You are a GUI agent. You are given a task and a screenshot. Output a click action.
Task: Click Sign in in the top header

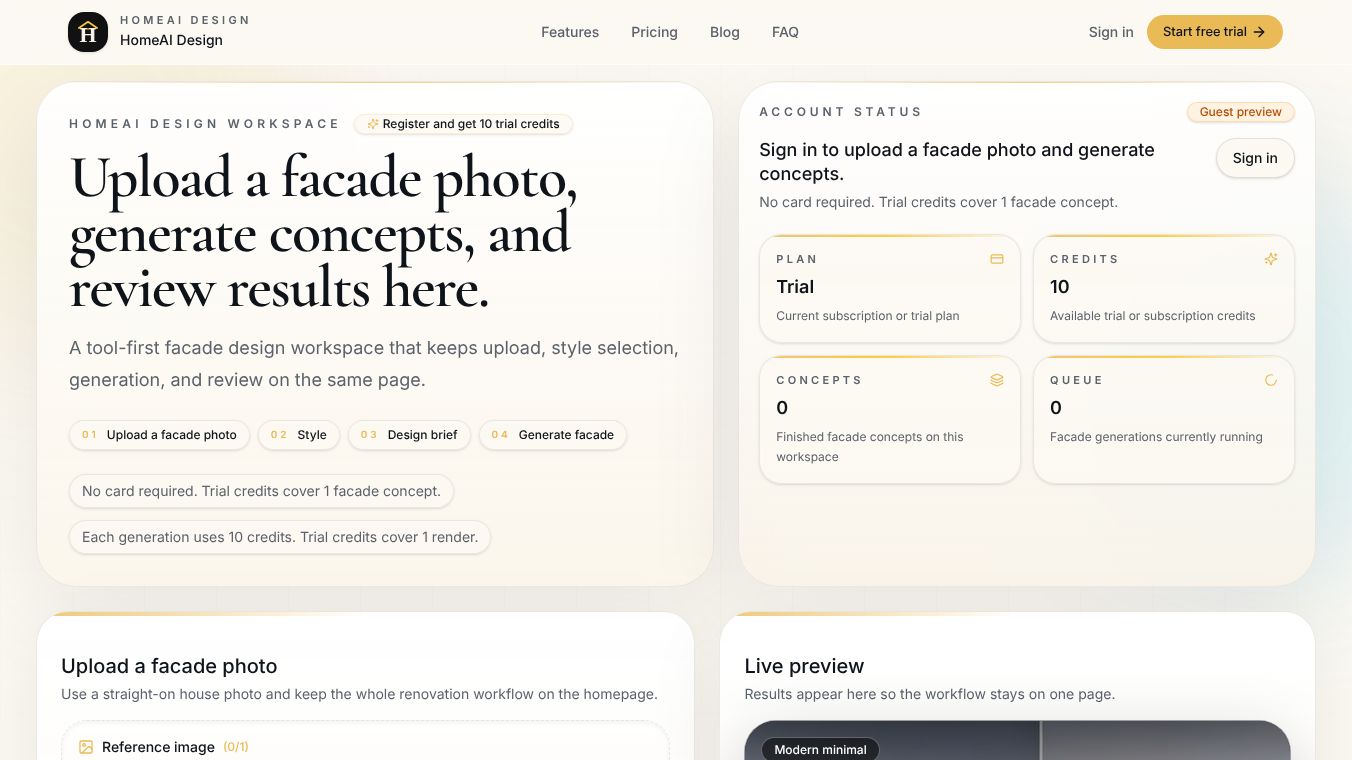(x=1111, y=32)
